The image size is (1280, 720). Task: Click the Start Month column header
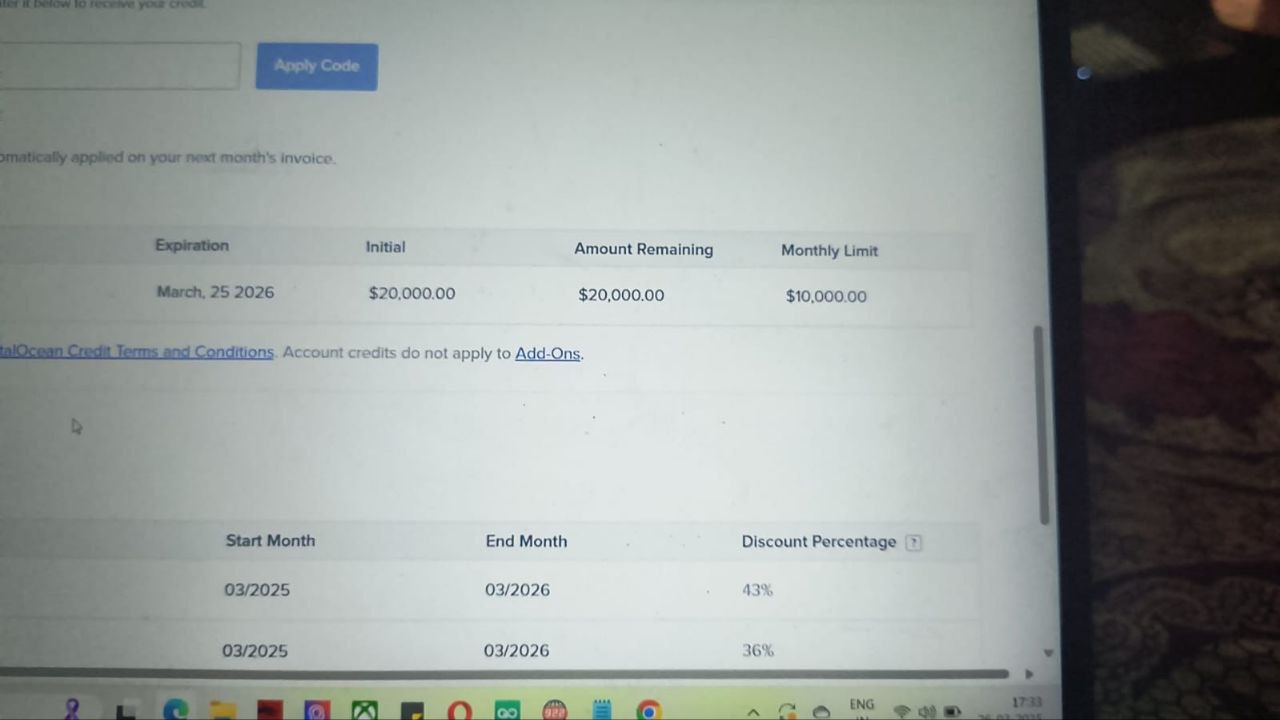pos(270,540)
